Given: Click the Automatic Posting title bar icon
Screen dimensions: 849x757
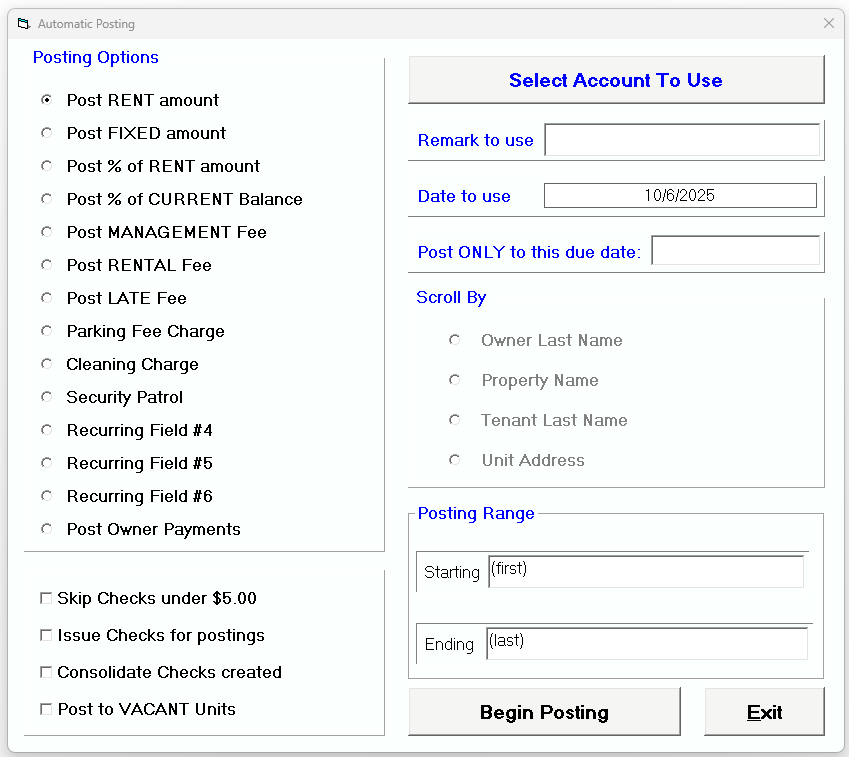Looking at the screenshot, I should 24,23.
